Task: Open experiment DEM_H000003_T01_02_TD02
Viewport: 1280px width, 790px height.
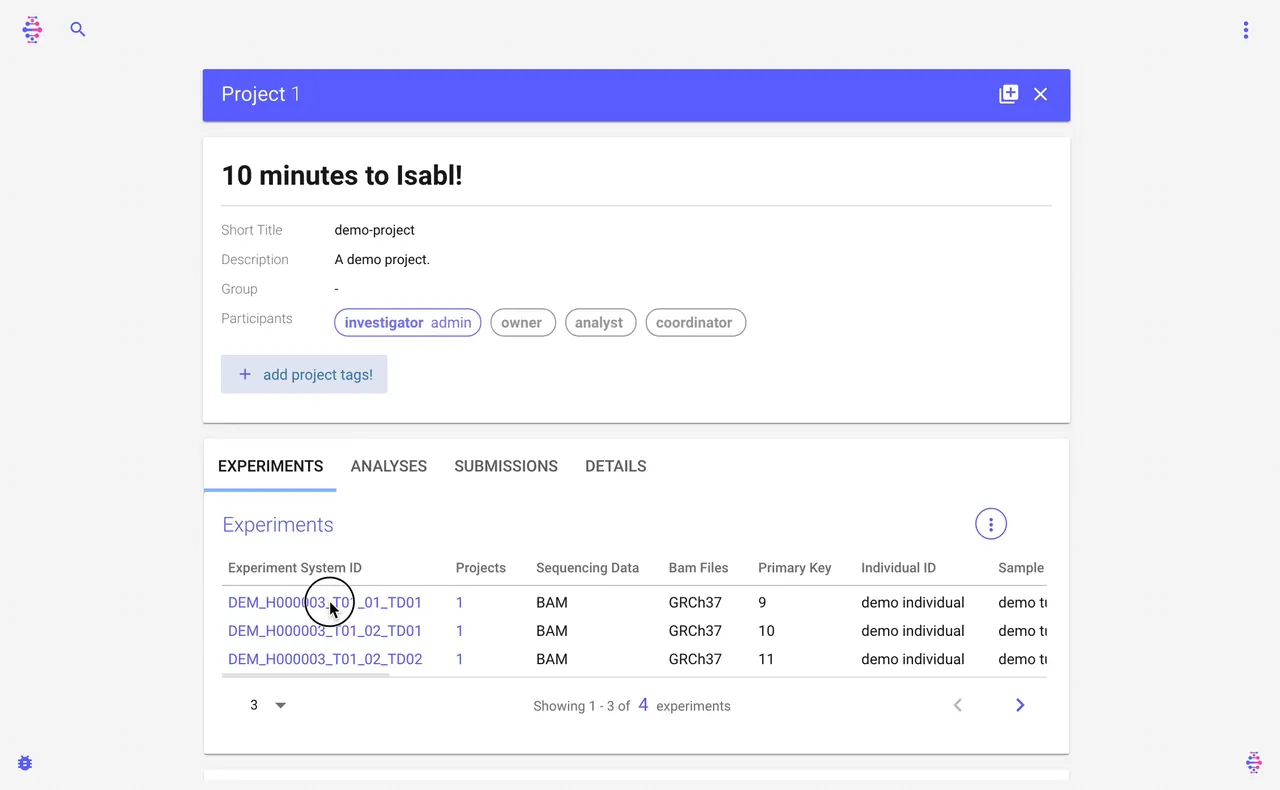Action: tap(325, 659)
